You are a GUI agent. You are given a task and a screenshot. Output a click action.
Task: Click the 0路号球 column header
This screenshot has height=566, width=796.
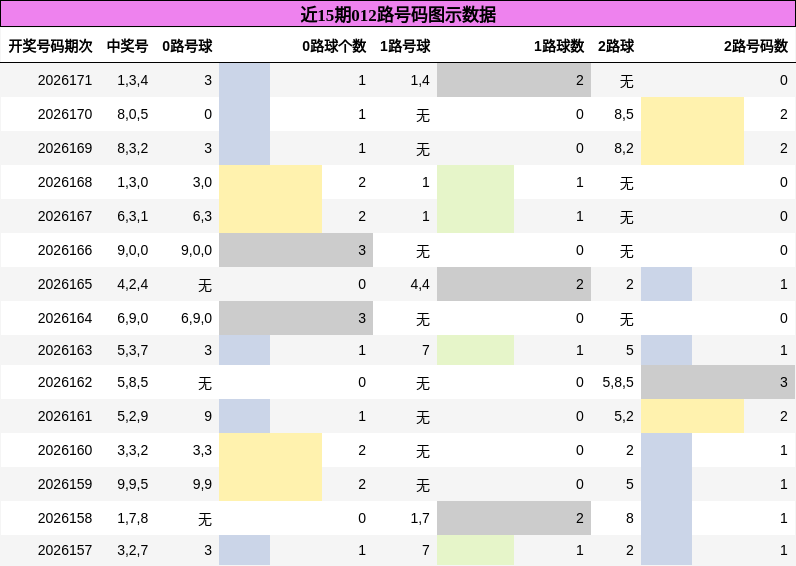[x=187, y=46]
